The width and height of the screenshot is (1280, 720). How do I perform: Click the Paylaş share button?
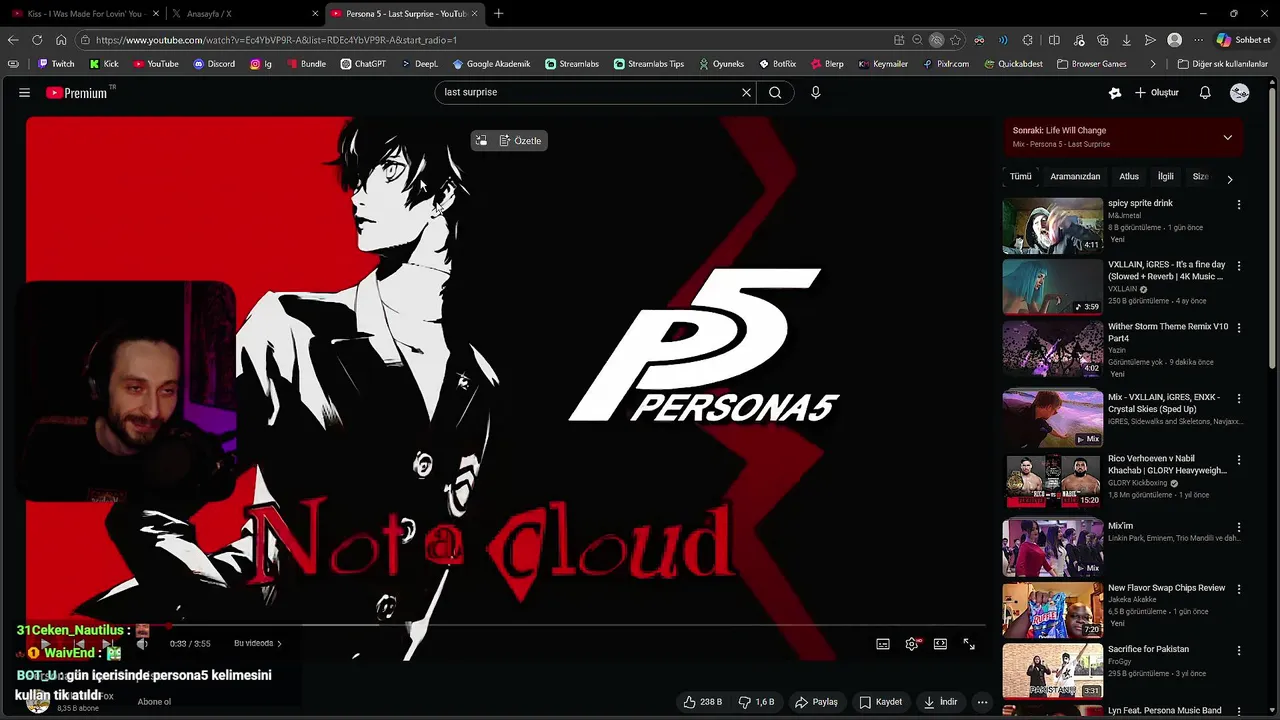816,702
